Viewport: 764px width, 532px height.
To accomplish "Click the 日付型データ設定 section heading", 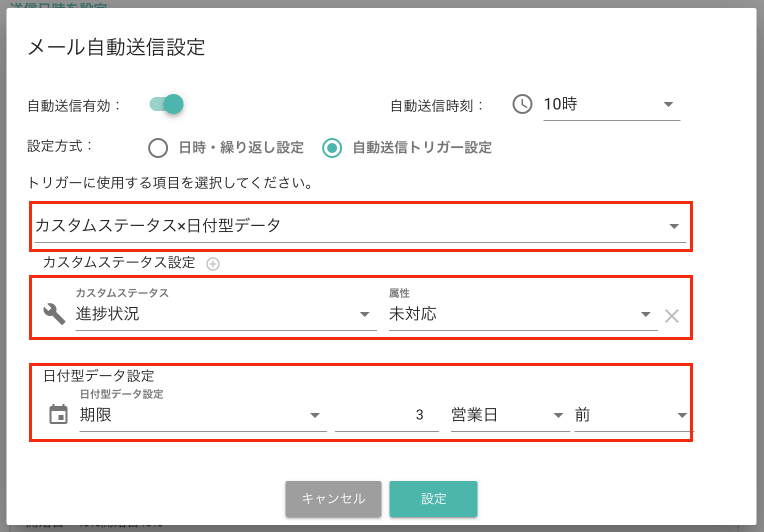I will pos(99,376).
